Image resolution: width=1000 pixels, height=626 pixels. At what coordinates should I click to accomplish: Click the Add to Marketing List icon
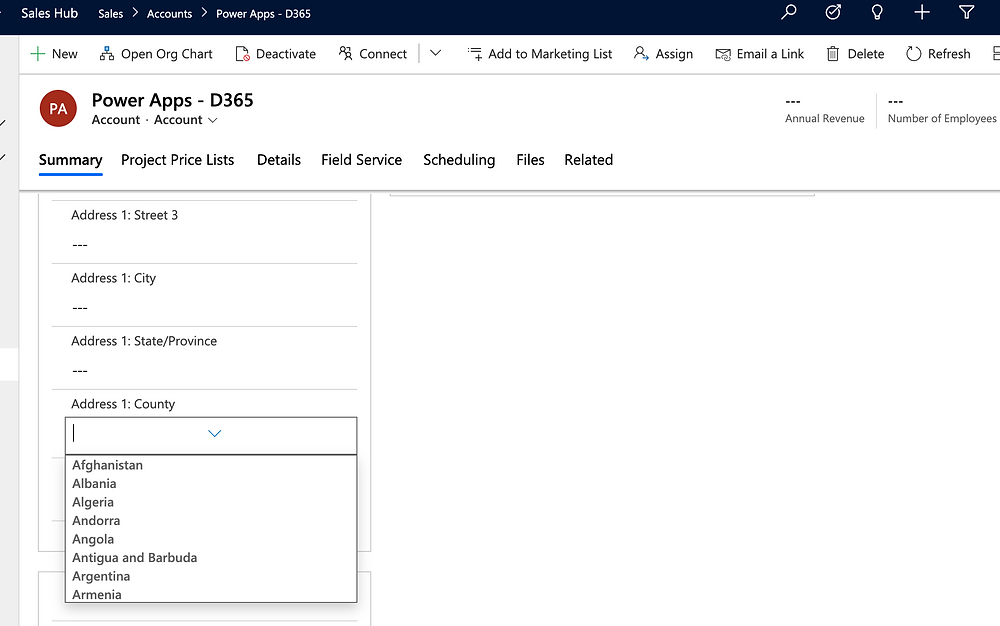coord(475,54)
